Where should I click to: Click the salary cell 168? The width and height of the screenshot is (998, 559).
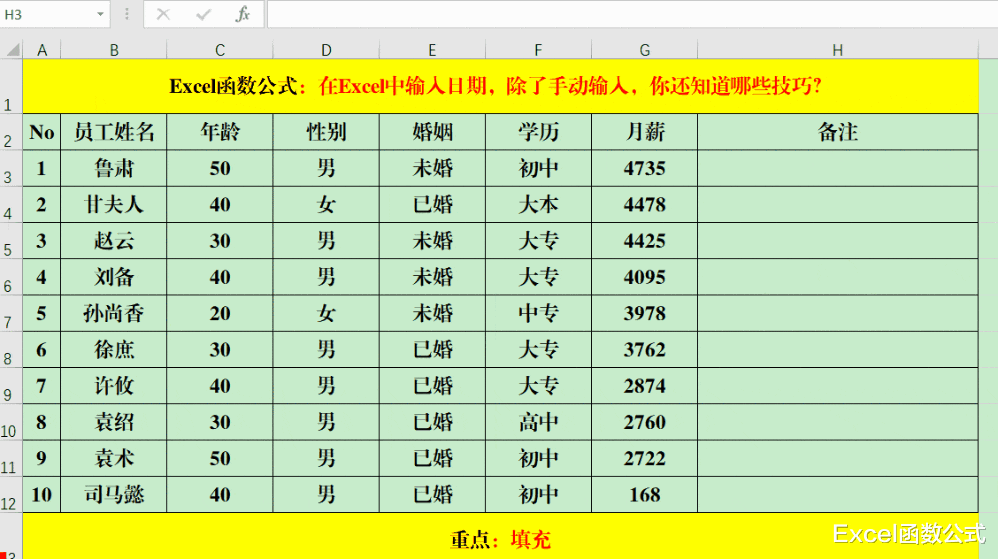coord(645,495)
